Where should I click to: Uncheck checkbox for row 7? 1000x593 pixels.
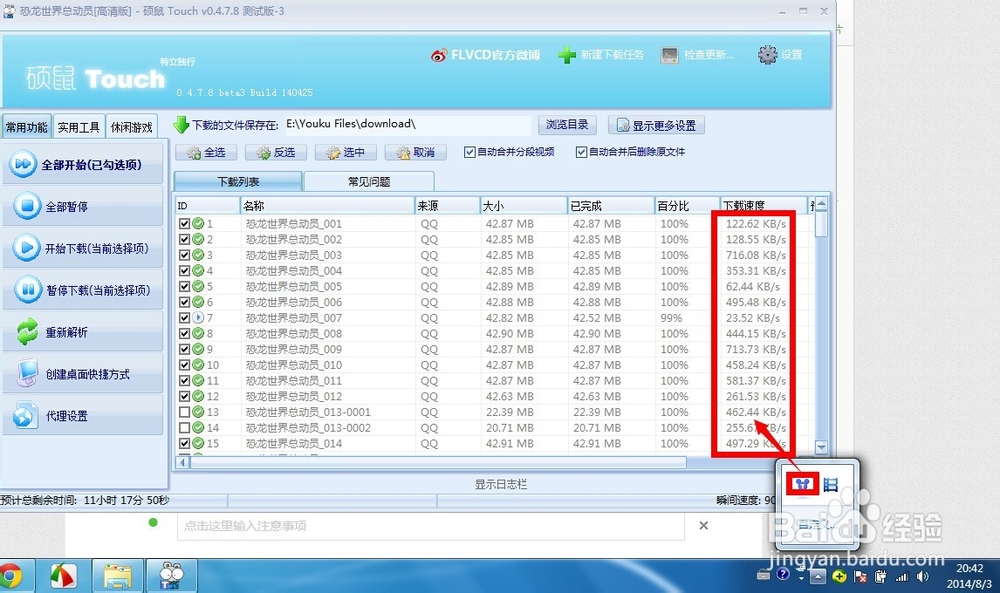184,318
